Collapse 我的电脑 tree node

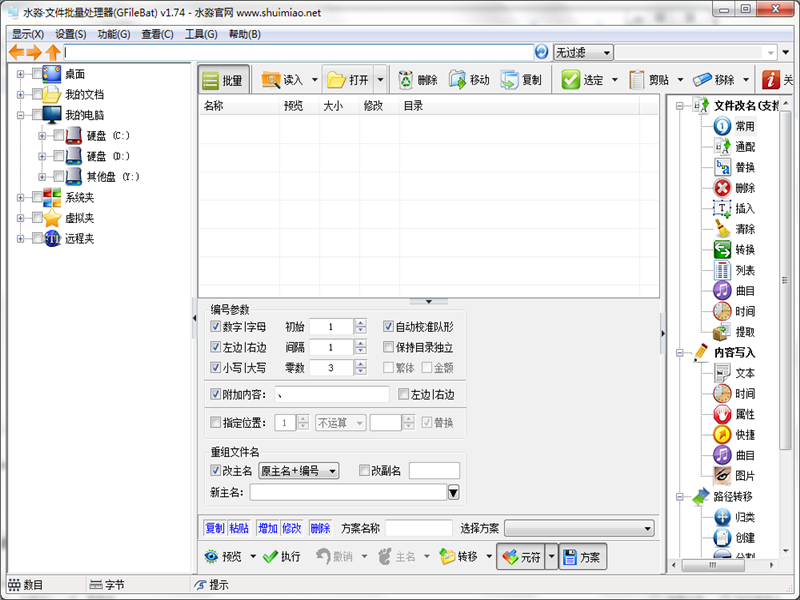20,115
